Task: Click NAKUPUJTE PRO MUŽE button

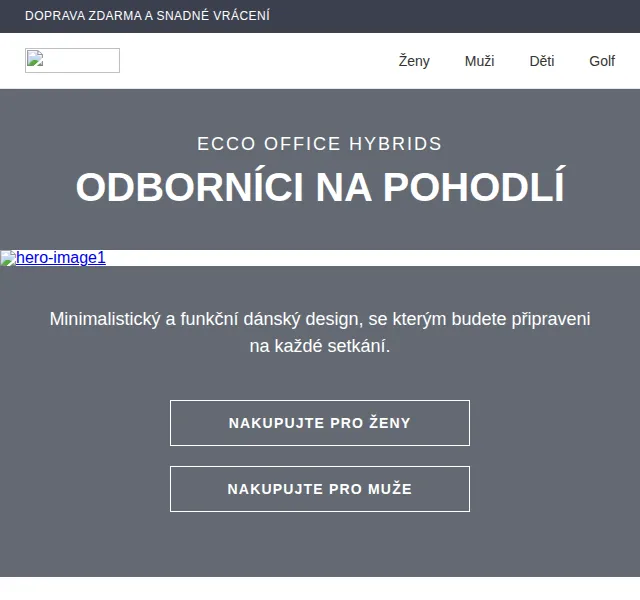Action: click(320, 489)
